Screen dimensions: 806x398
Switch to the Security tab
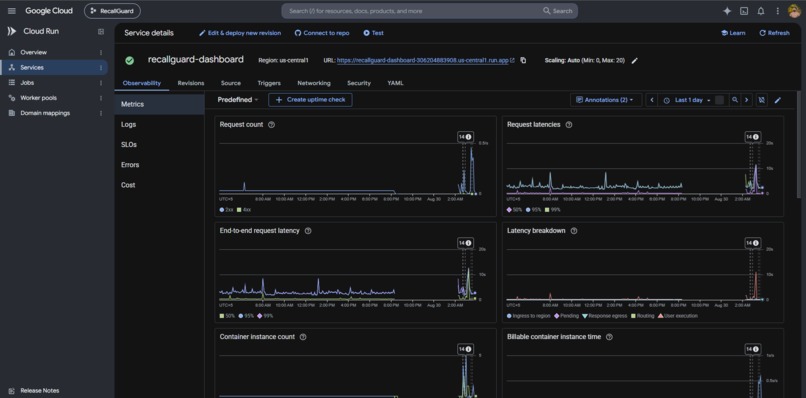tap(359, 83)
